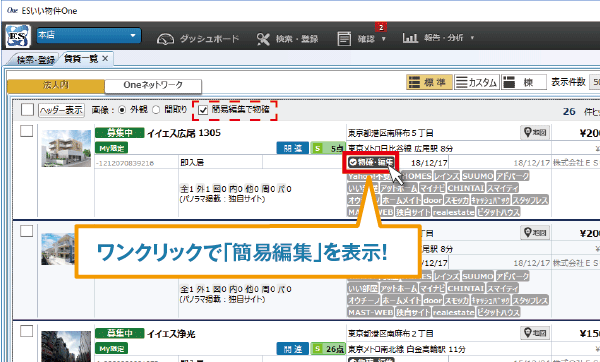Screen dimensions: 600x362
Task: Click the door tag in the second listing
Action: 432,300
